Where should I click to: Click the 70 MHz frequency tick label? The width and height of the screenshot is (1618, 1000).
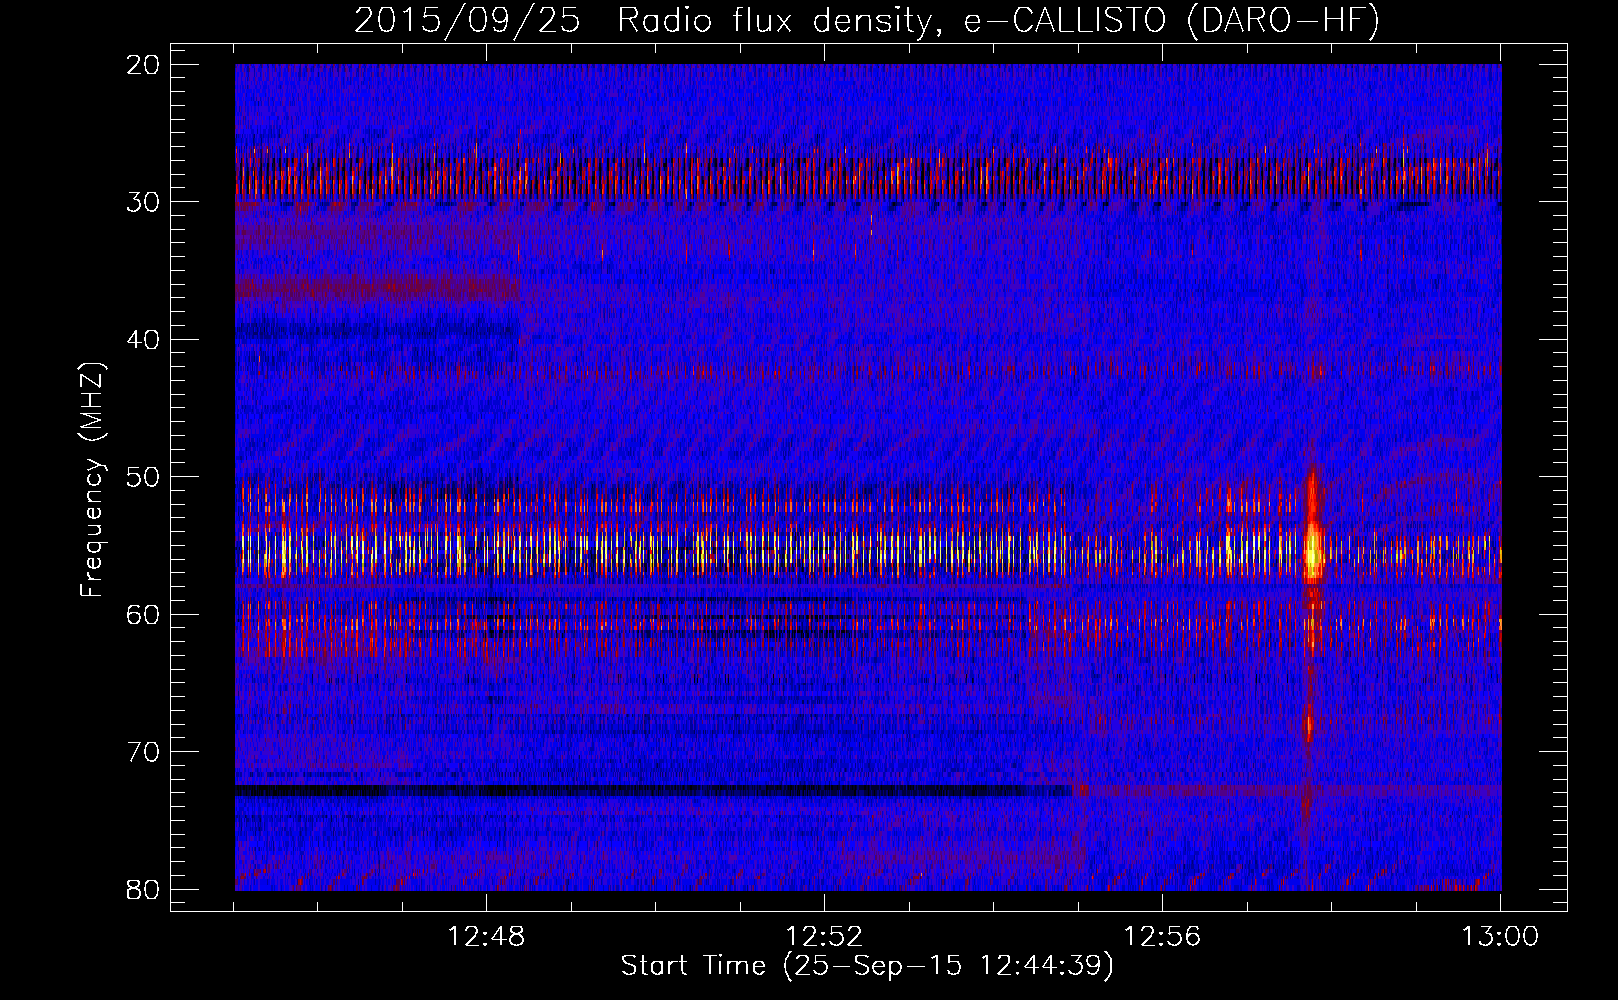(144, 752)
